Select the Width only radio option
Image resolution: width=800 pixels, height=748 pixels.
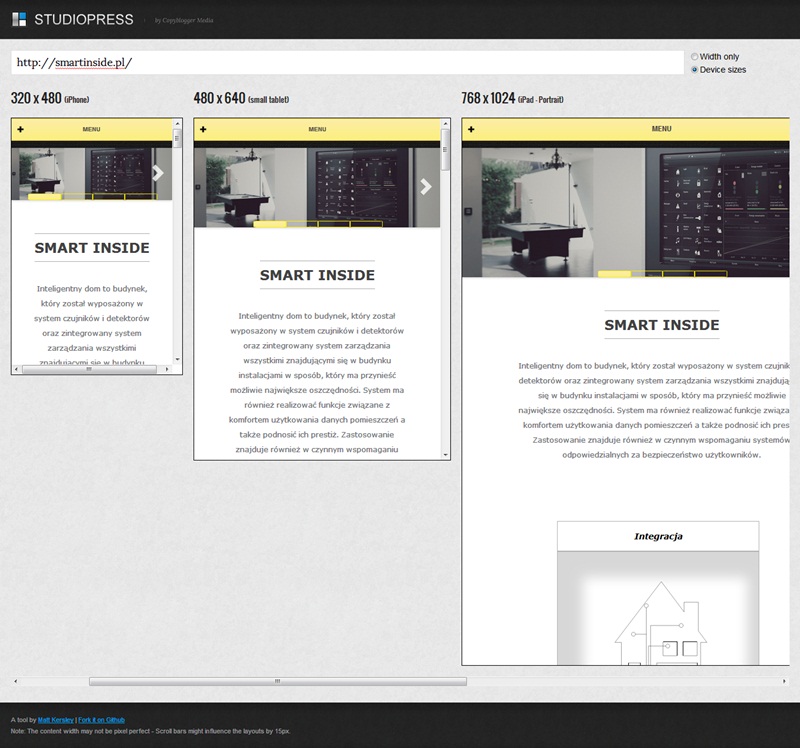(695, 57)
